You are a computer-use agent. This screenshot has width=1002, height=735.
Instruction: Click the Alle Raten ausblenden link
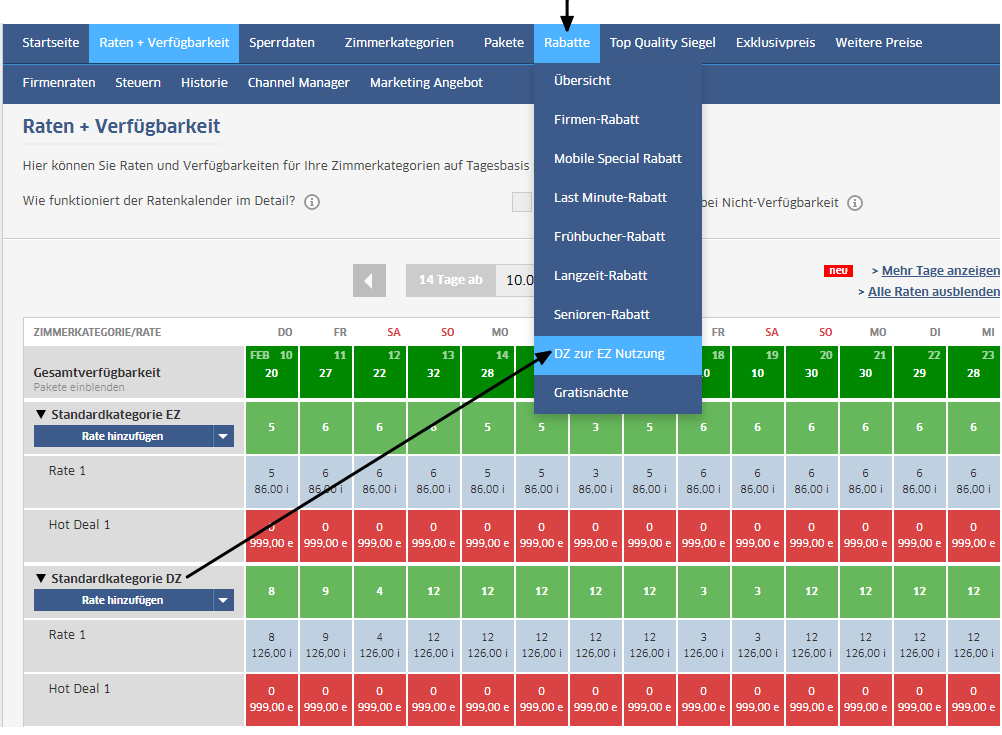tap(933, 292)
